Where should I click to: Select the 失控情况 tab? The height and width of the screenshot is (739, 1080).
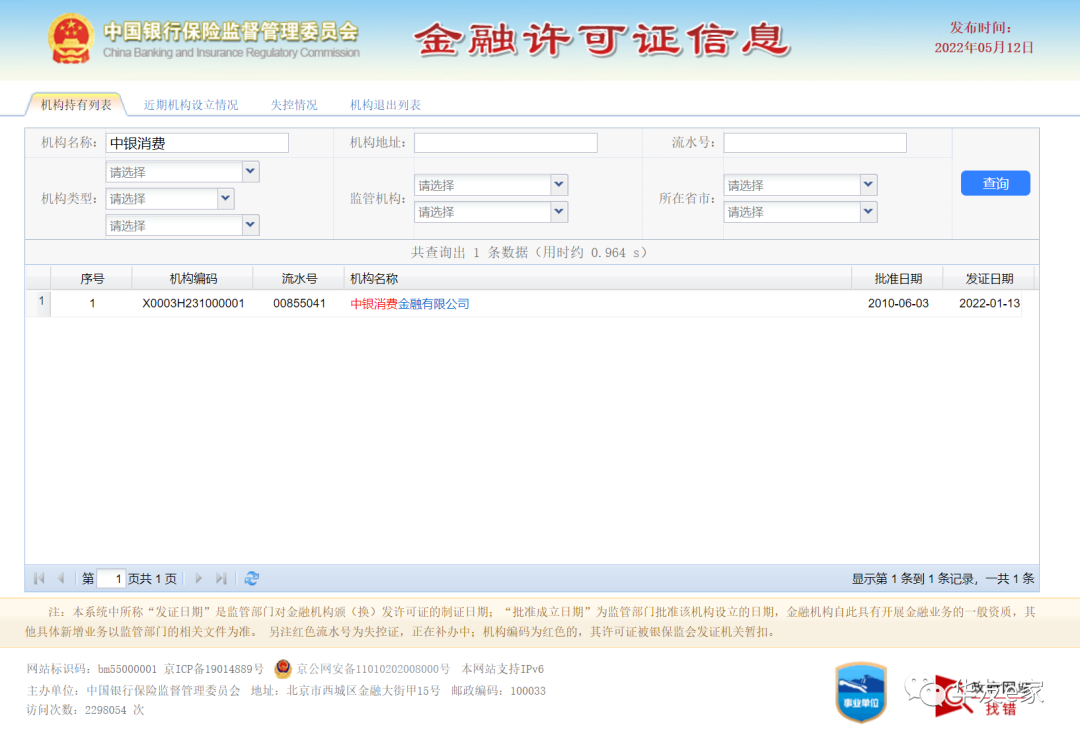tap(293, 103)
